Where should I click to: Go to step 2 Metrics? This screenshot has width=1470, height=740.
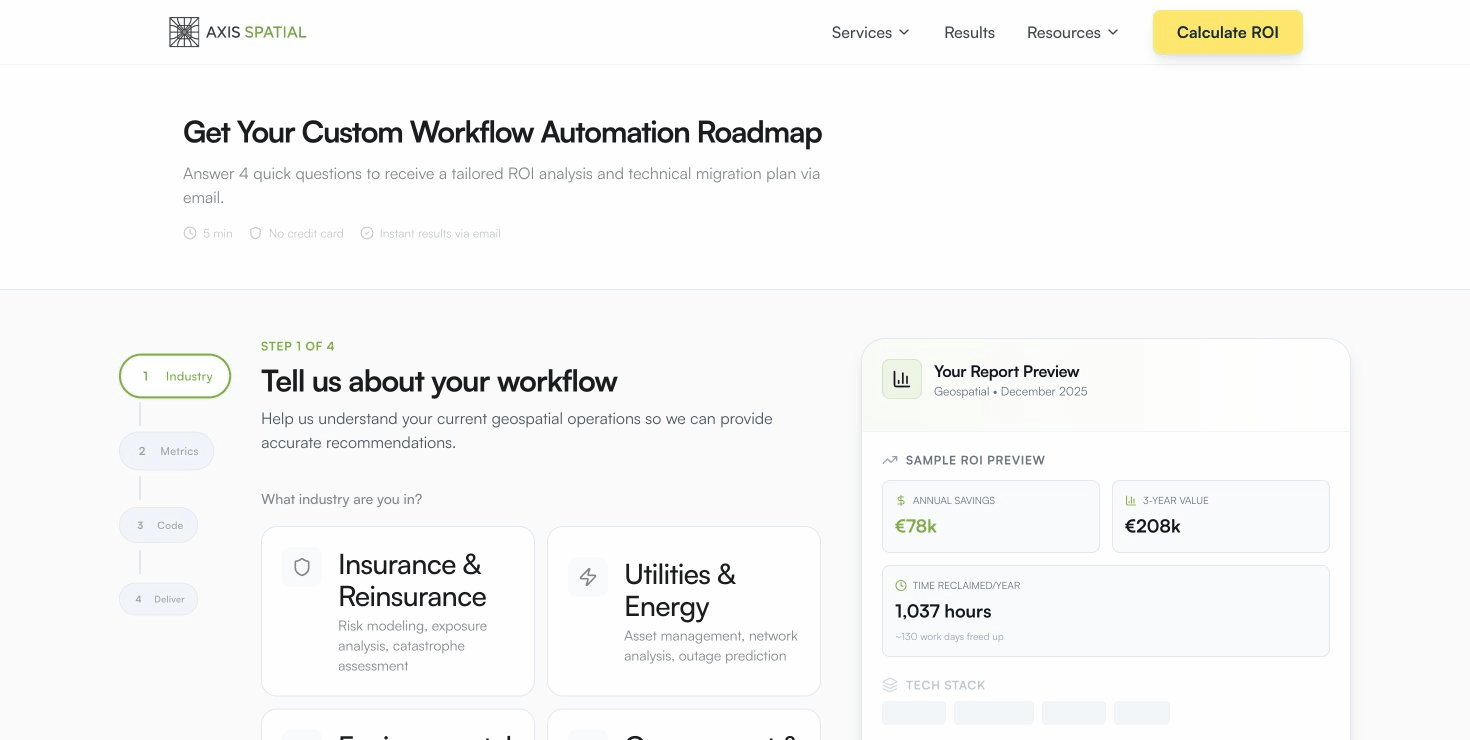click(x=167, y=451)
